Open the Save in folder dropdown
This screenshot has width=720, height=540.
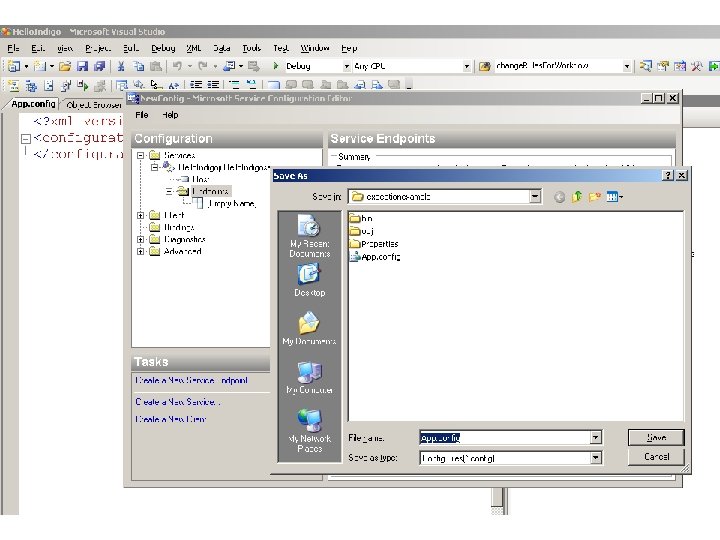pos(535,197)
